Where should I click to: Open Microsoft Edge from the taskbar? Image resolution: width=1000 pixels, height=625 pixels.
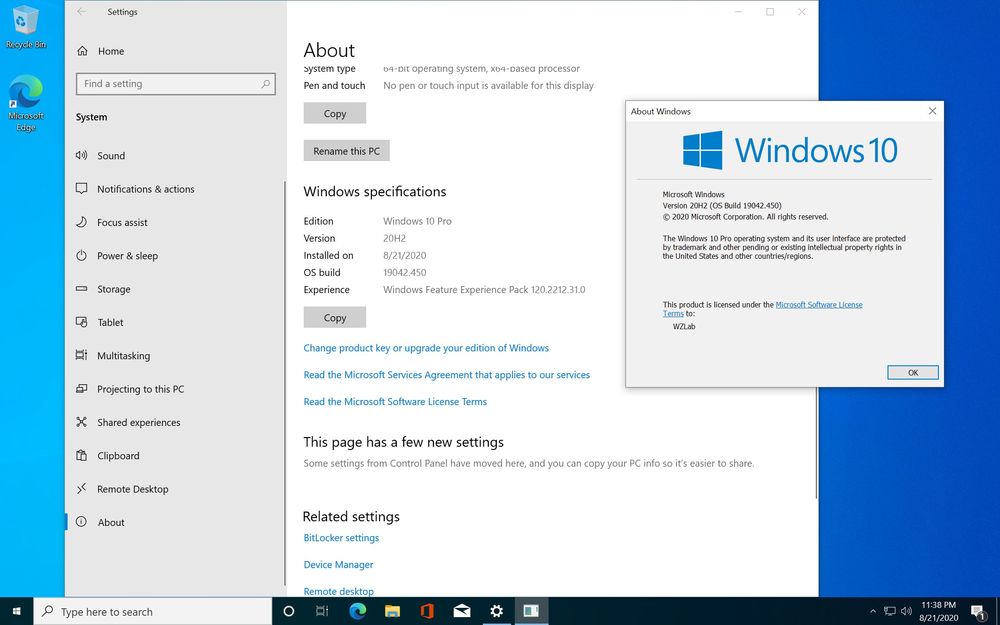[x=358, y=612]
